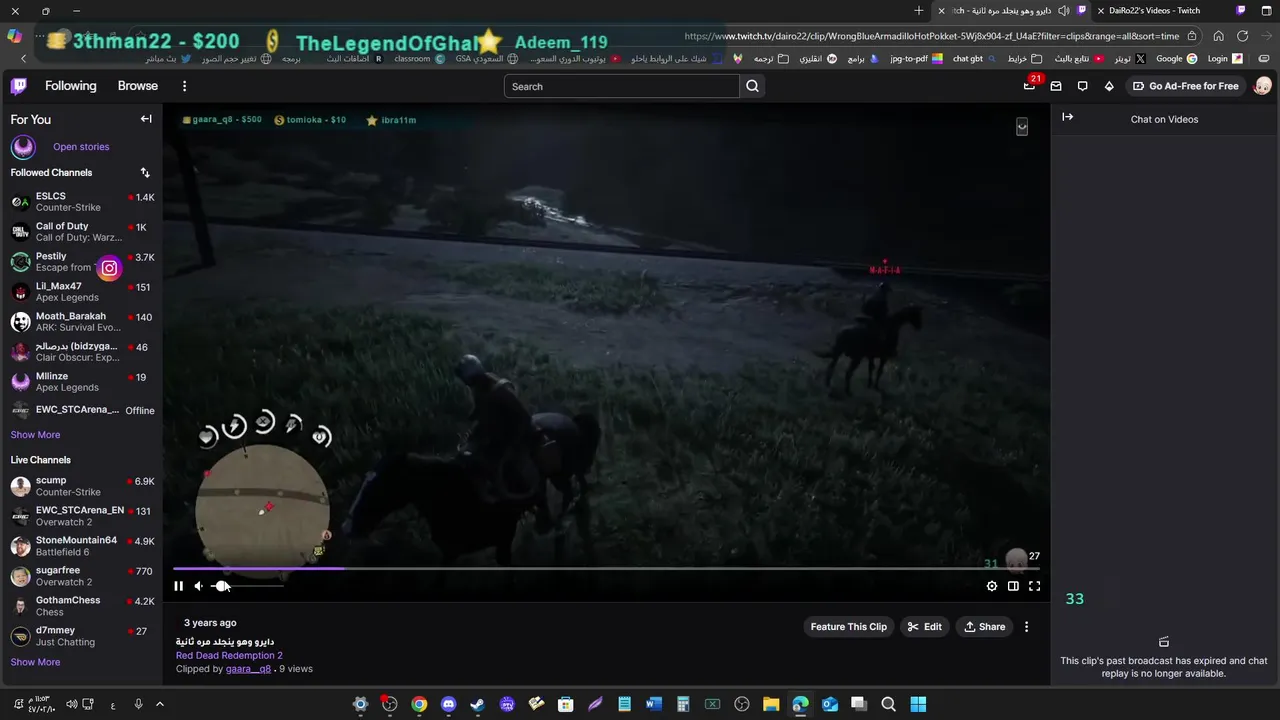Open the Twitch home logo
Image resolution: width=1280 pixels, height=720 pixels.
(x=19, y=86)
